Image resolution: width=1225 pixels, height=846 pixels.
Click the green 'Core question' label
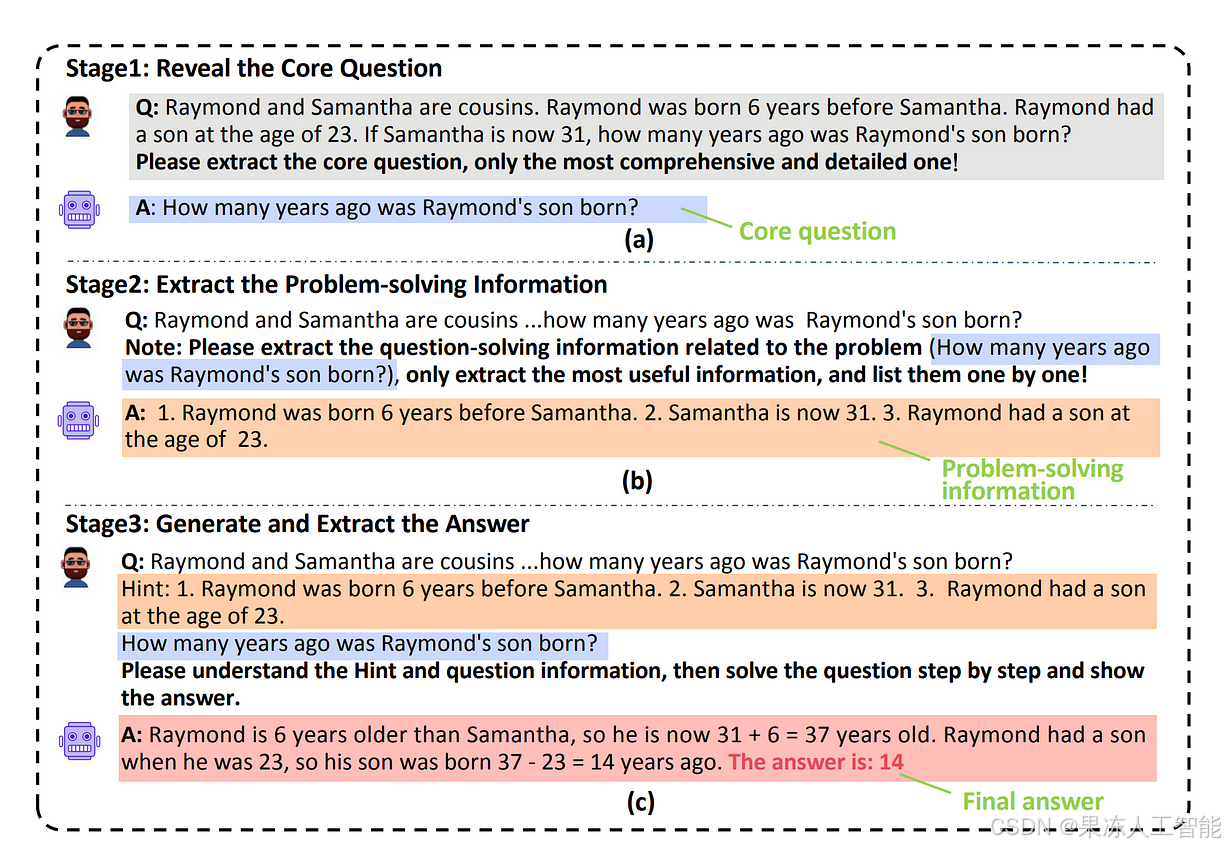click(817, 231)
